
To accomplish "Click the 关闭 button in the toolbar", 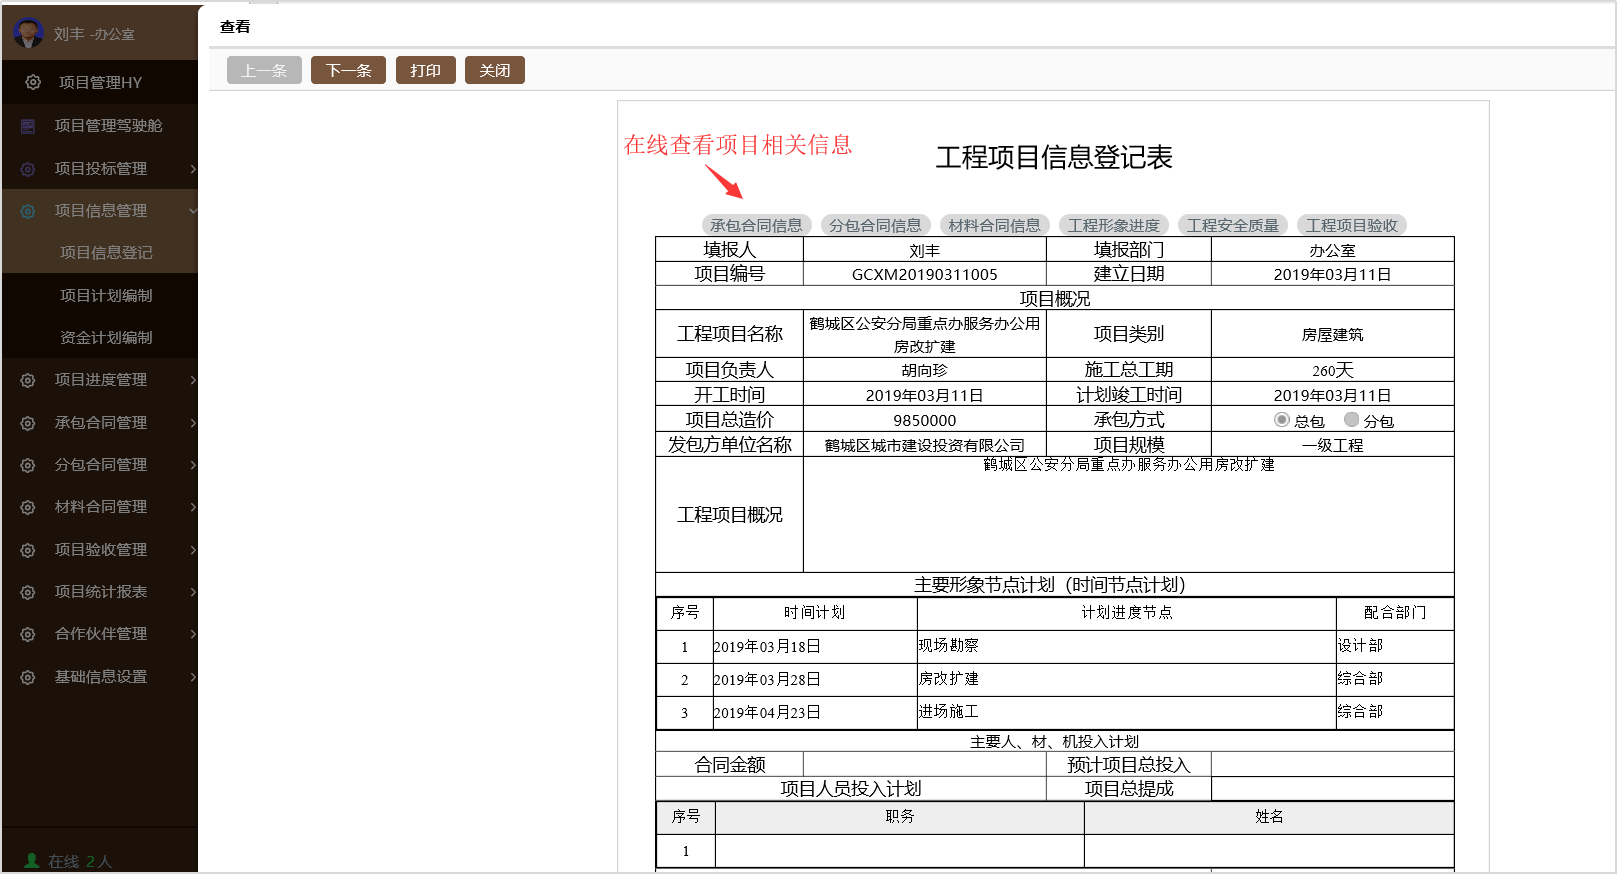I will [x=494, y=71].
